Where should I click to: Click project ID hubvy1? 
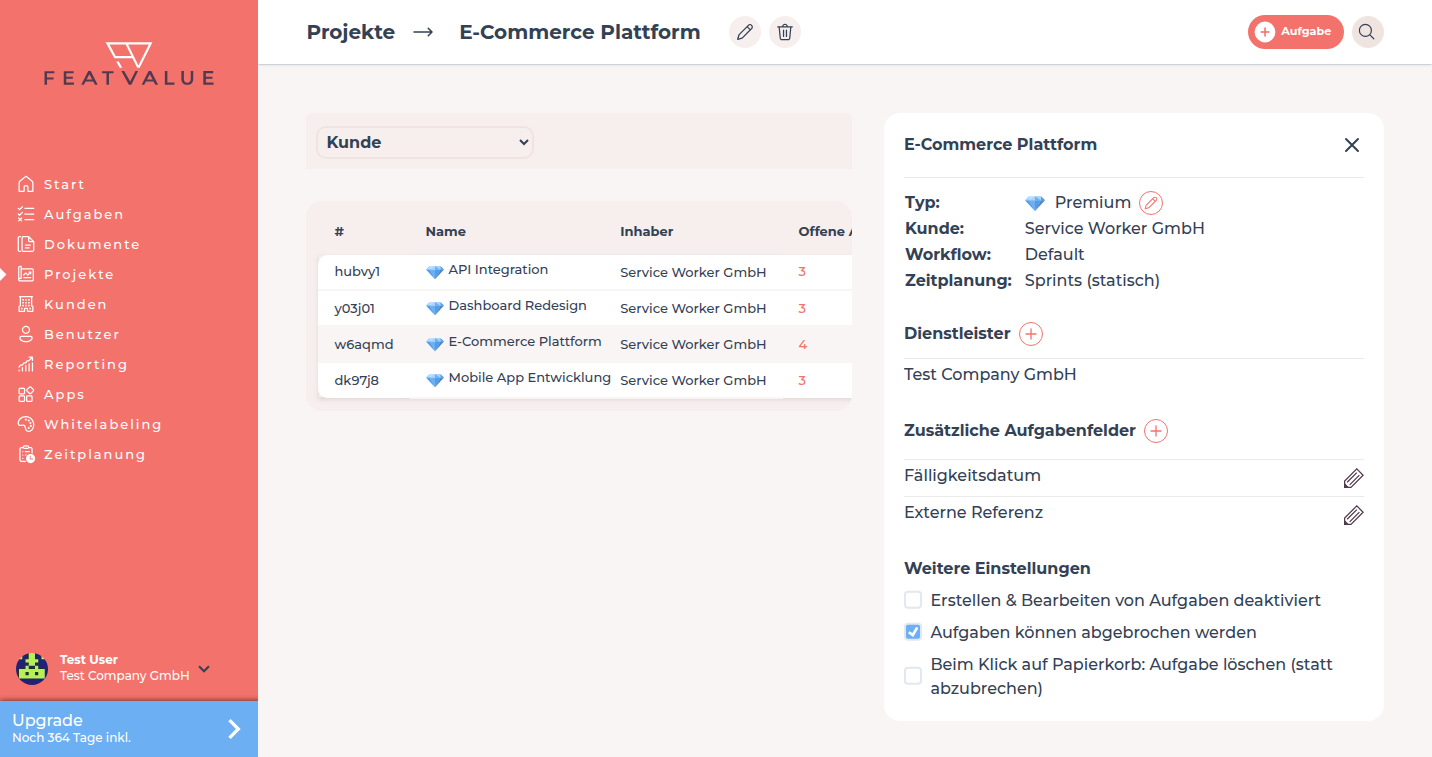click(357, 272)
